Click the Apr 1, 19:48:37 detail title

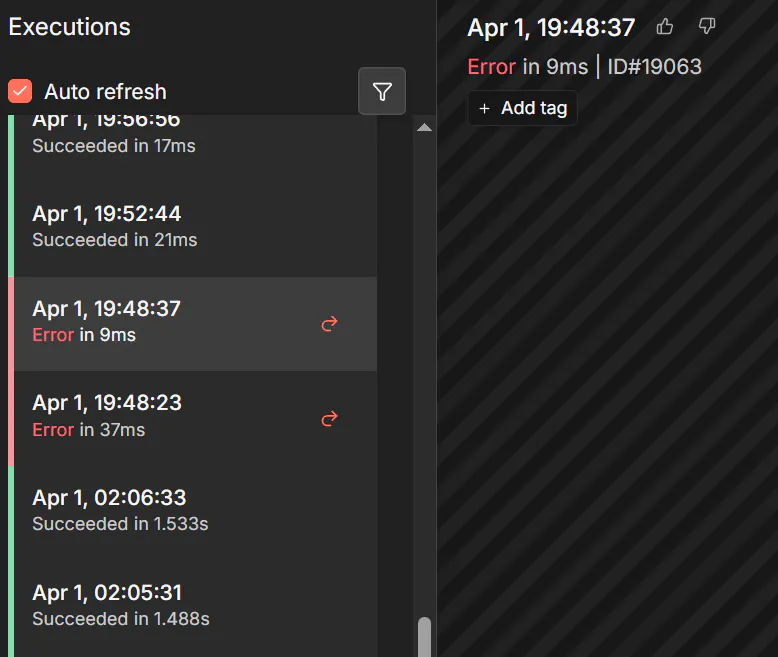coord(551,28)
